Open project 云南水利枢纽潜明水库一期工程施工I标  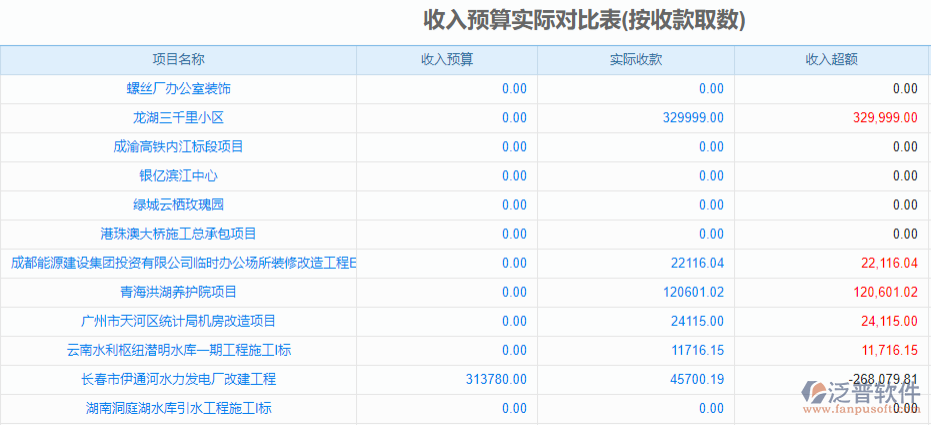click(x=179, y=350)
